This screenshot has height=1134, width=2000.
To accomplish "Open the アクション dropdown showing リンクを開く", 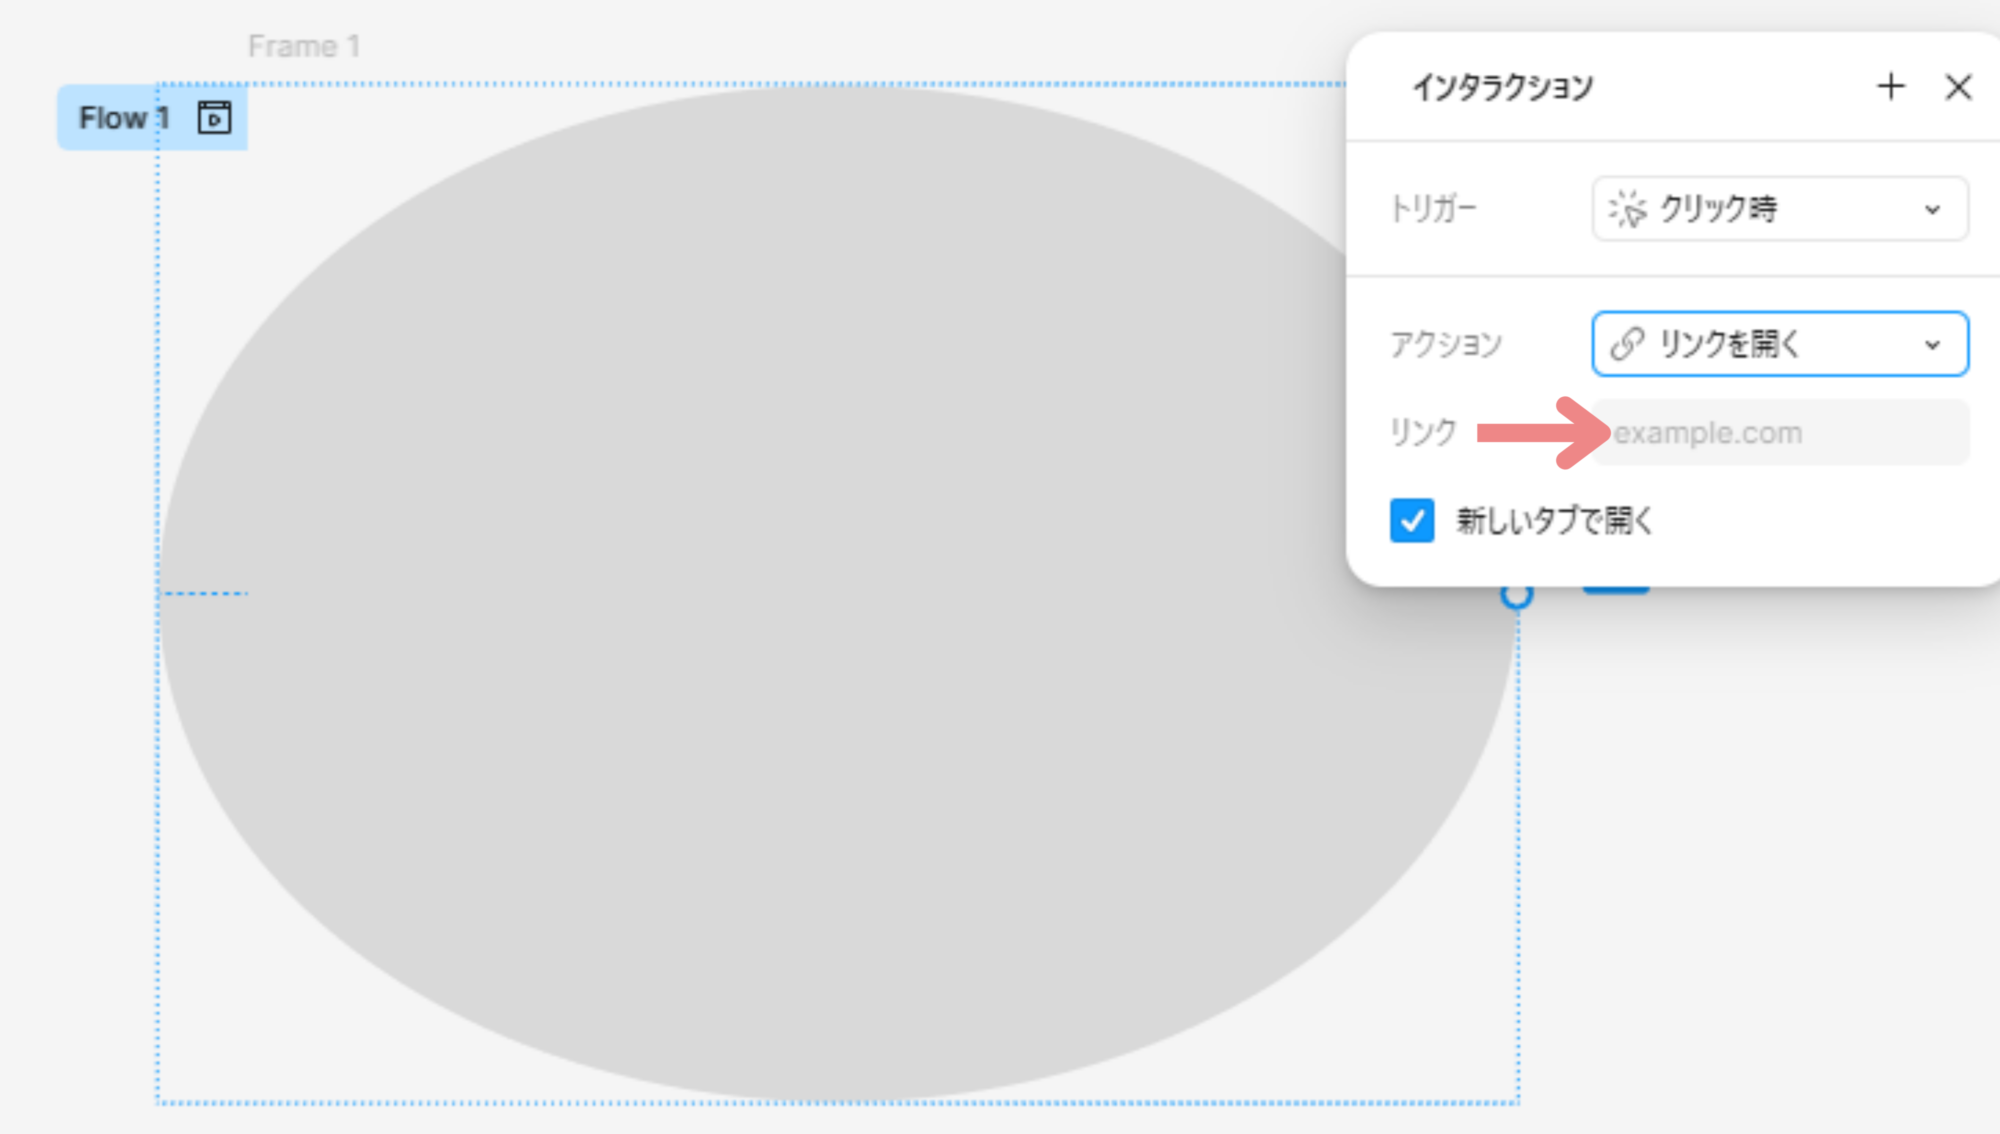I will pos(1780,344).
